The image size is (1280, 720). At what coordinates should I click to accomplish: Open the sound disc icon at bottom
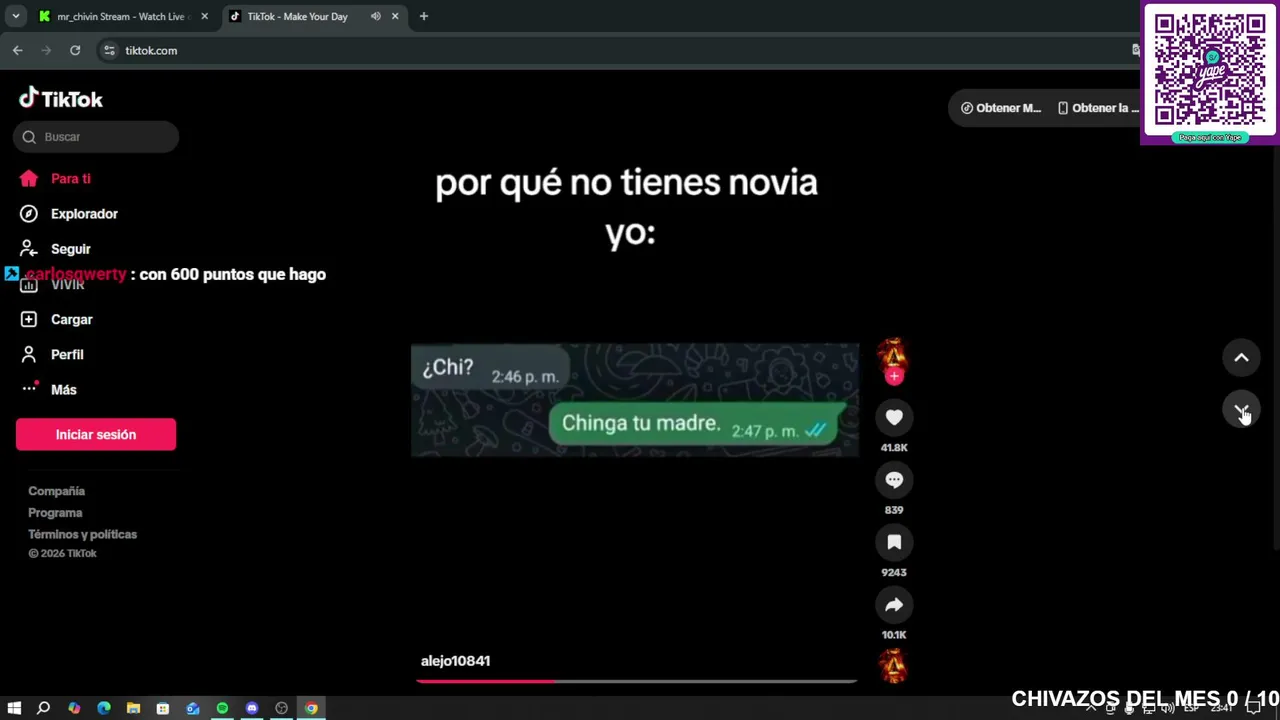point(893,666)
